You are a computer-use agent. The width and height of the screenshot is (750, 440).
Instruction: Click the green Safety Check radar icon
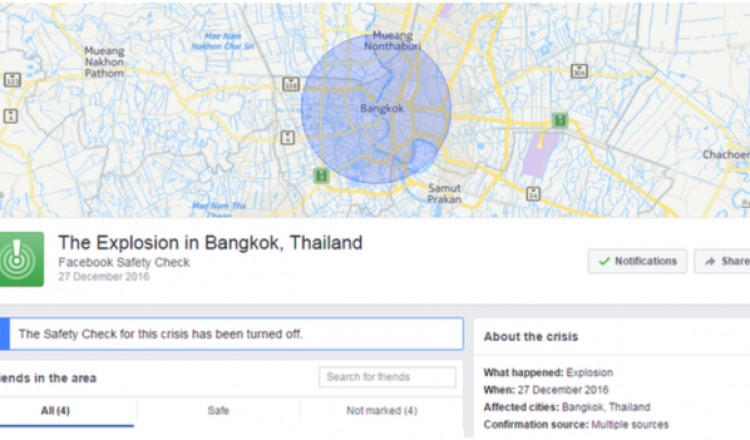22,259
